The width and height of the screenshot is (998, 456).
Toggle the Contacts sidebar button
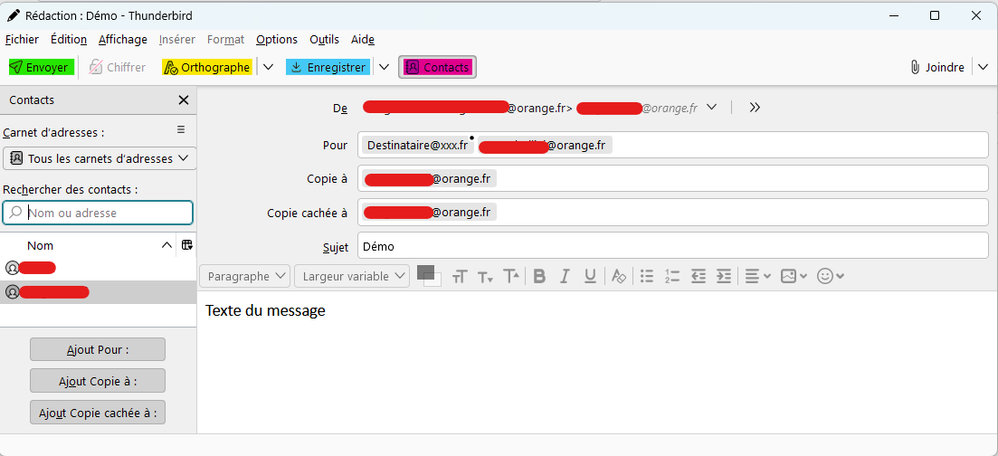pyautogui.click(x=437, y=68)
